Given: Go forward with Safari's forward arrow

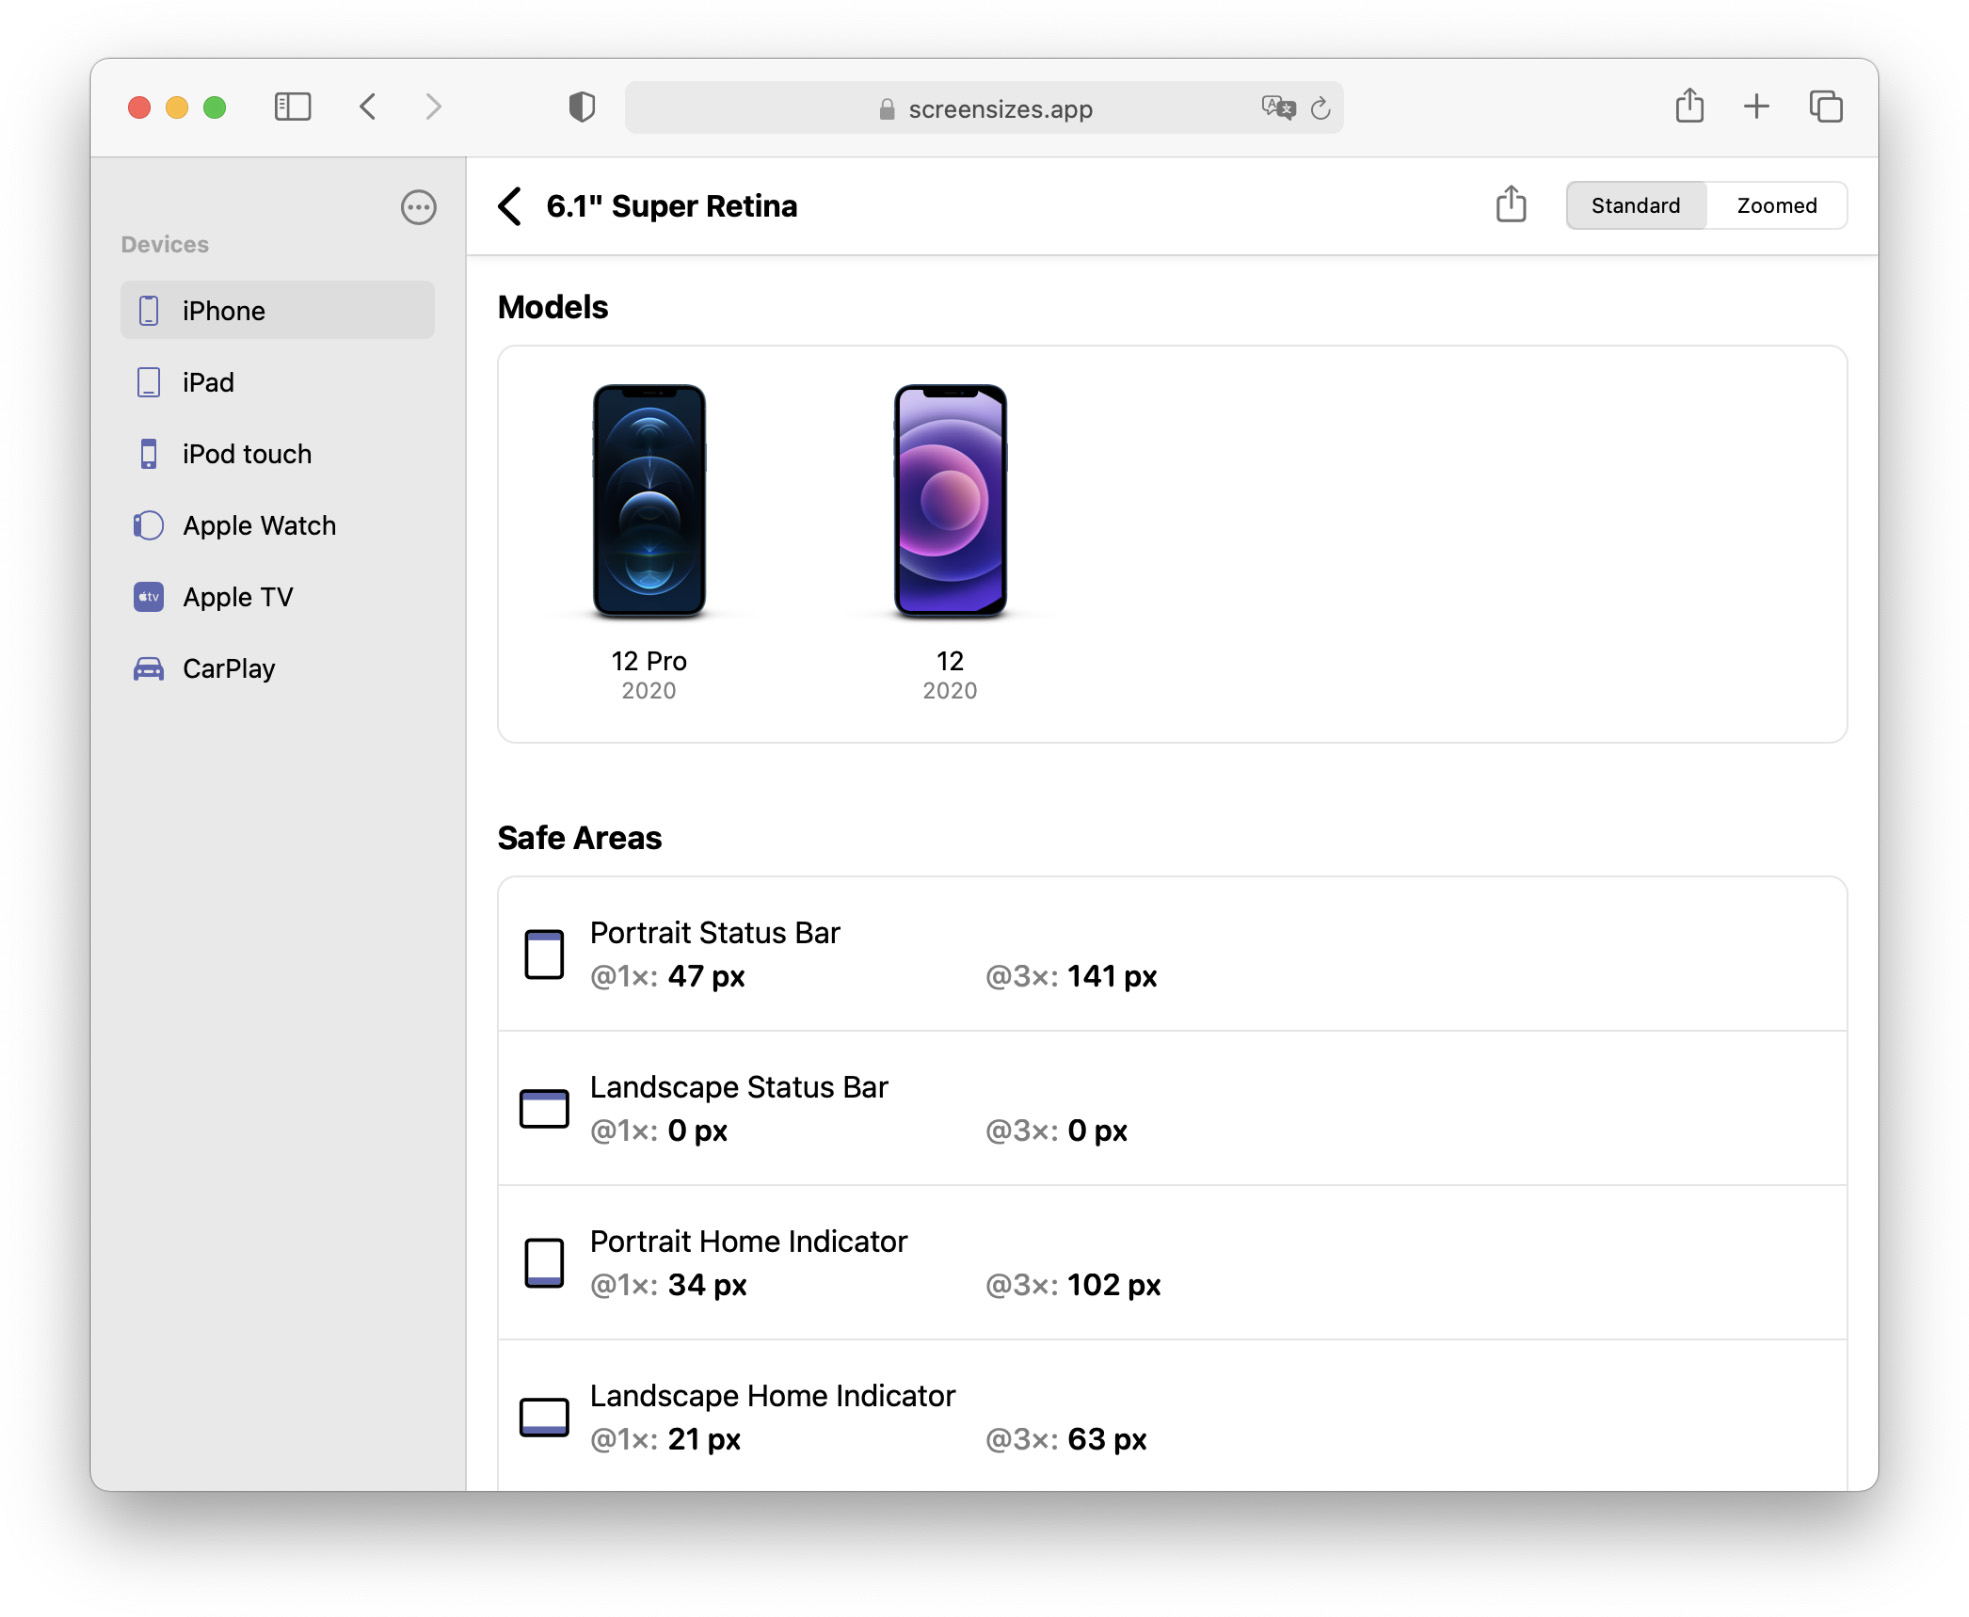Looking at the screenshot, I should click(433, 107).
